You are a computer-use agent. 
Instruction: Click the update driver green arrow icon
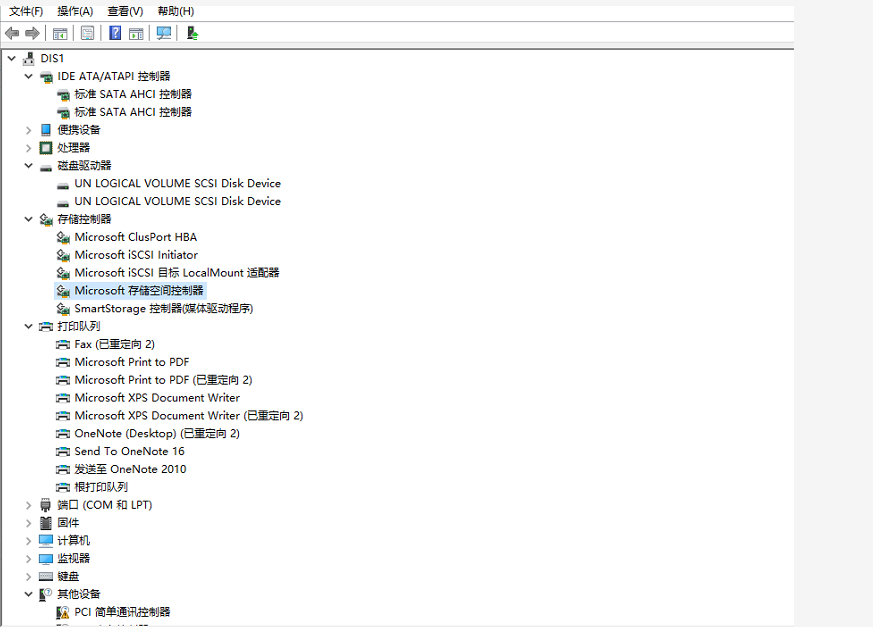click(192, 33)
